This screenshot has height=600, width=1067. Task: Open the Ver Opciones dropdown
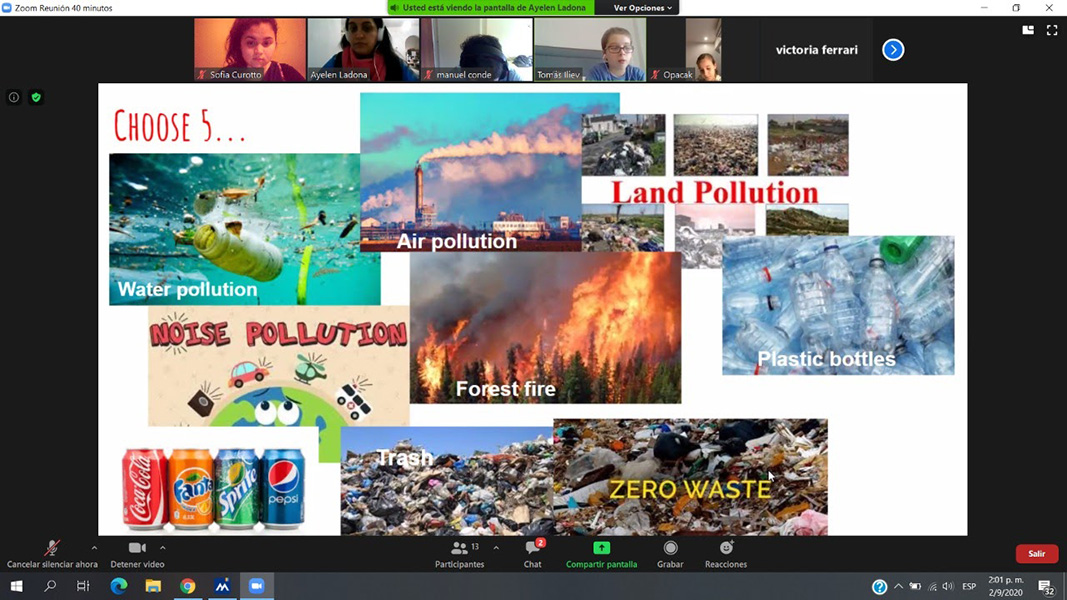click(642, 8)
